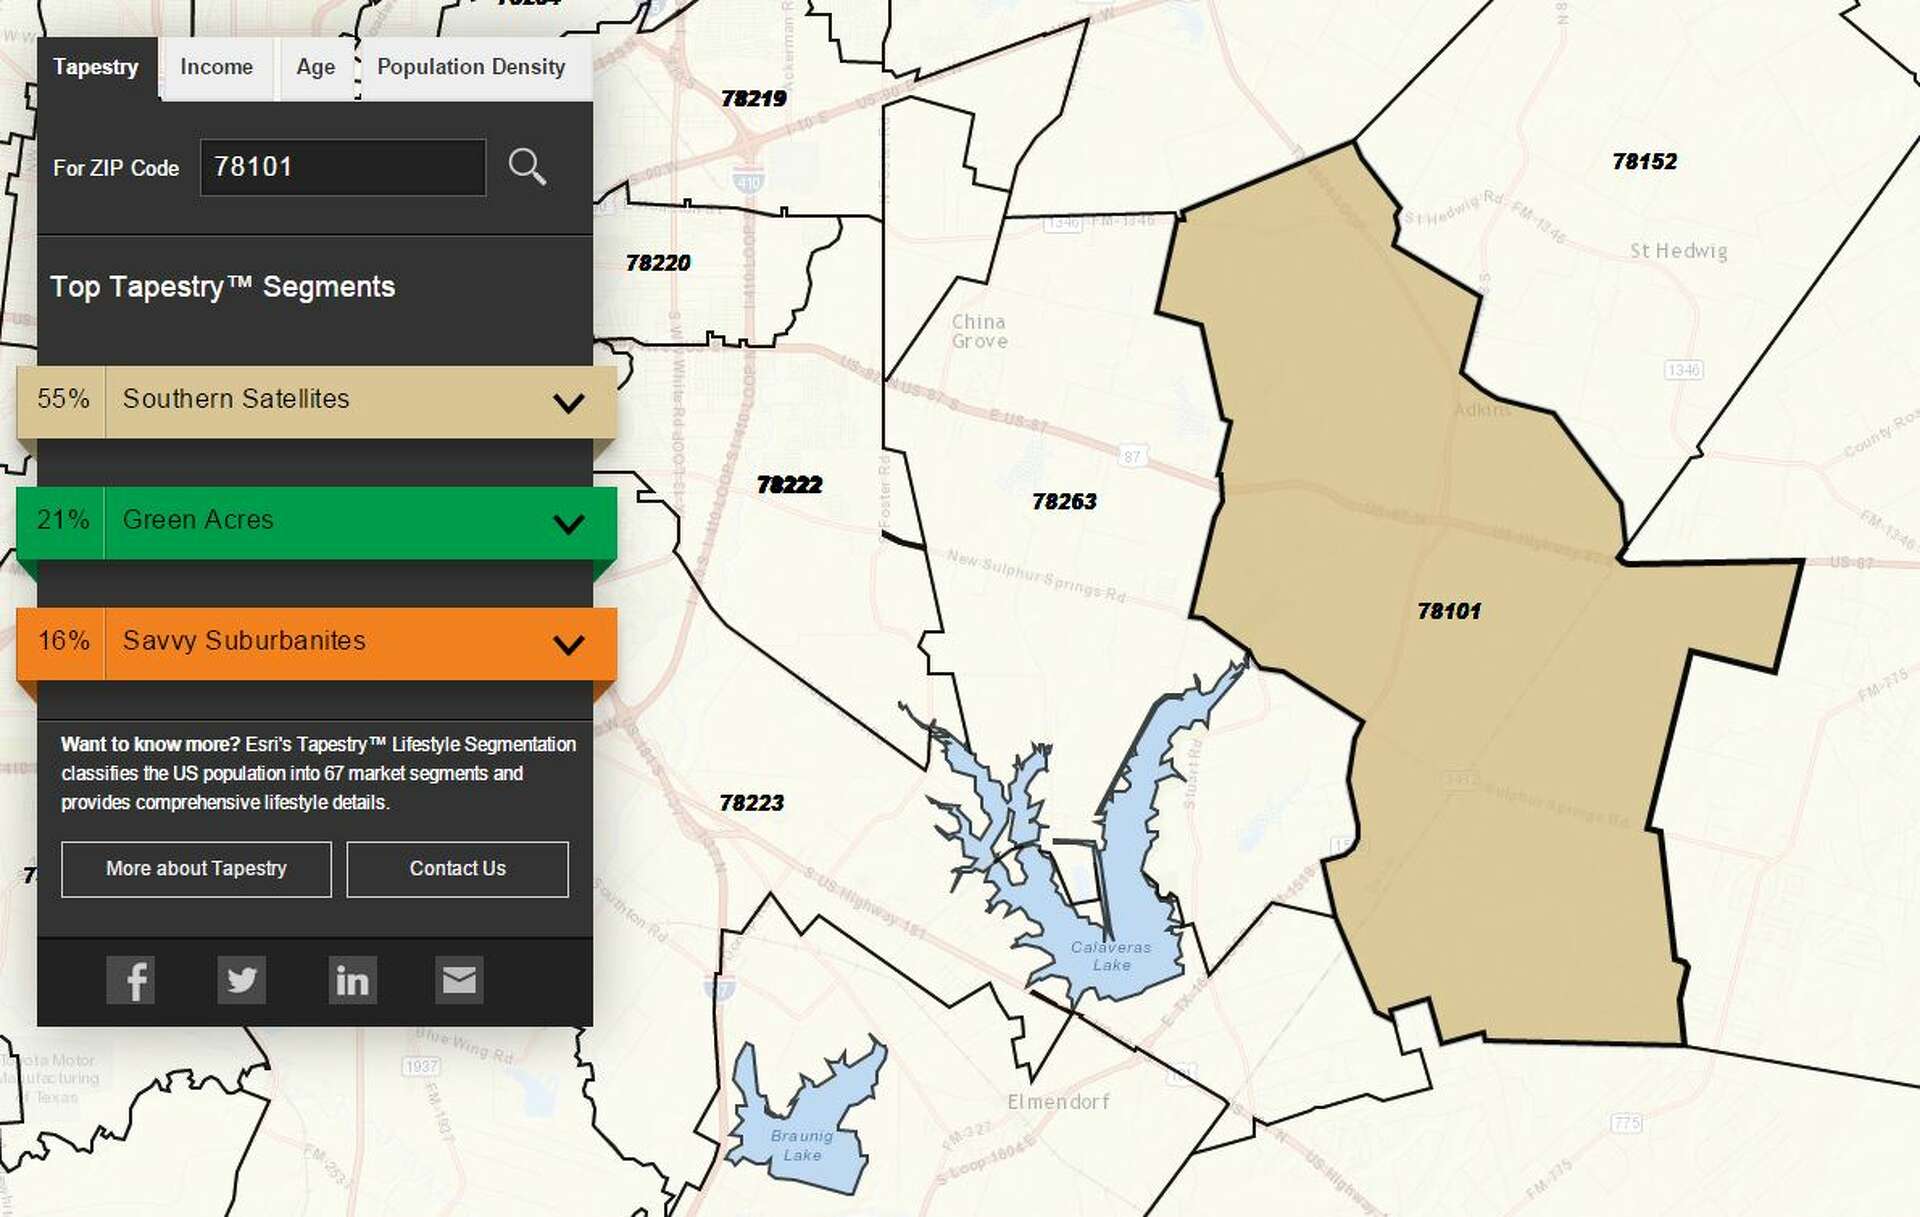The image size is (1920, 1217).
Task: Click the 78219 ZIP label on map
Action: pos(754,98)
